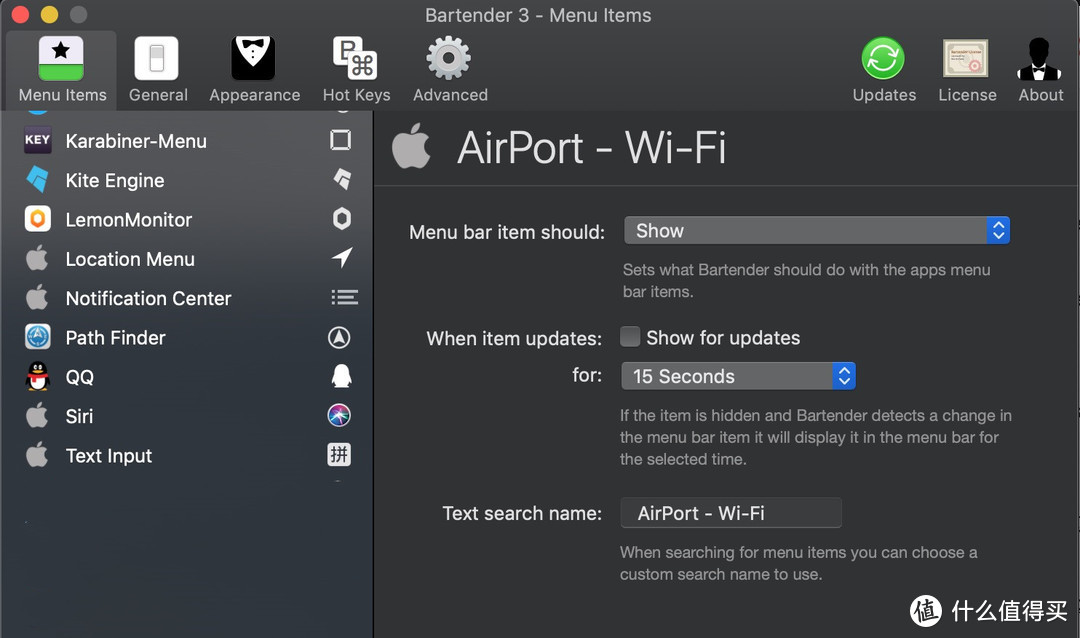
Task: Check for Updates in toolbar
Action: 884,70
